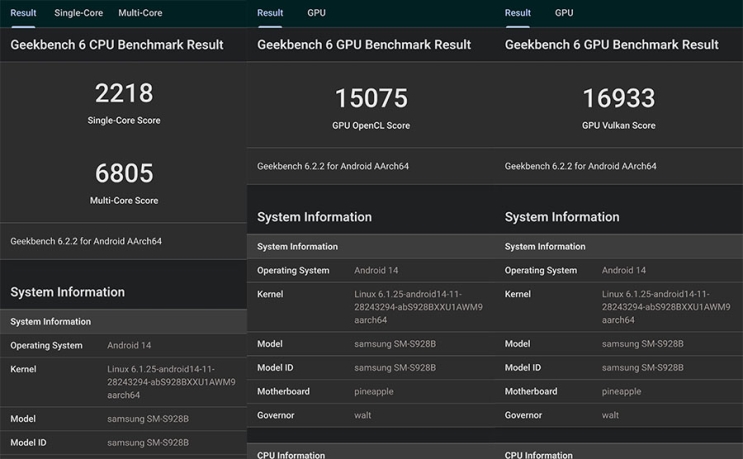The image size is (743, 459).
Task: Click the GPU OpenCL score 15075
Action: [371, 98]
